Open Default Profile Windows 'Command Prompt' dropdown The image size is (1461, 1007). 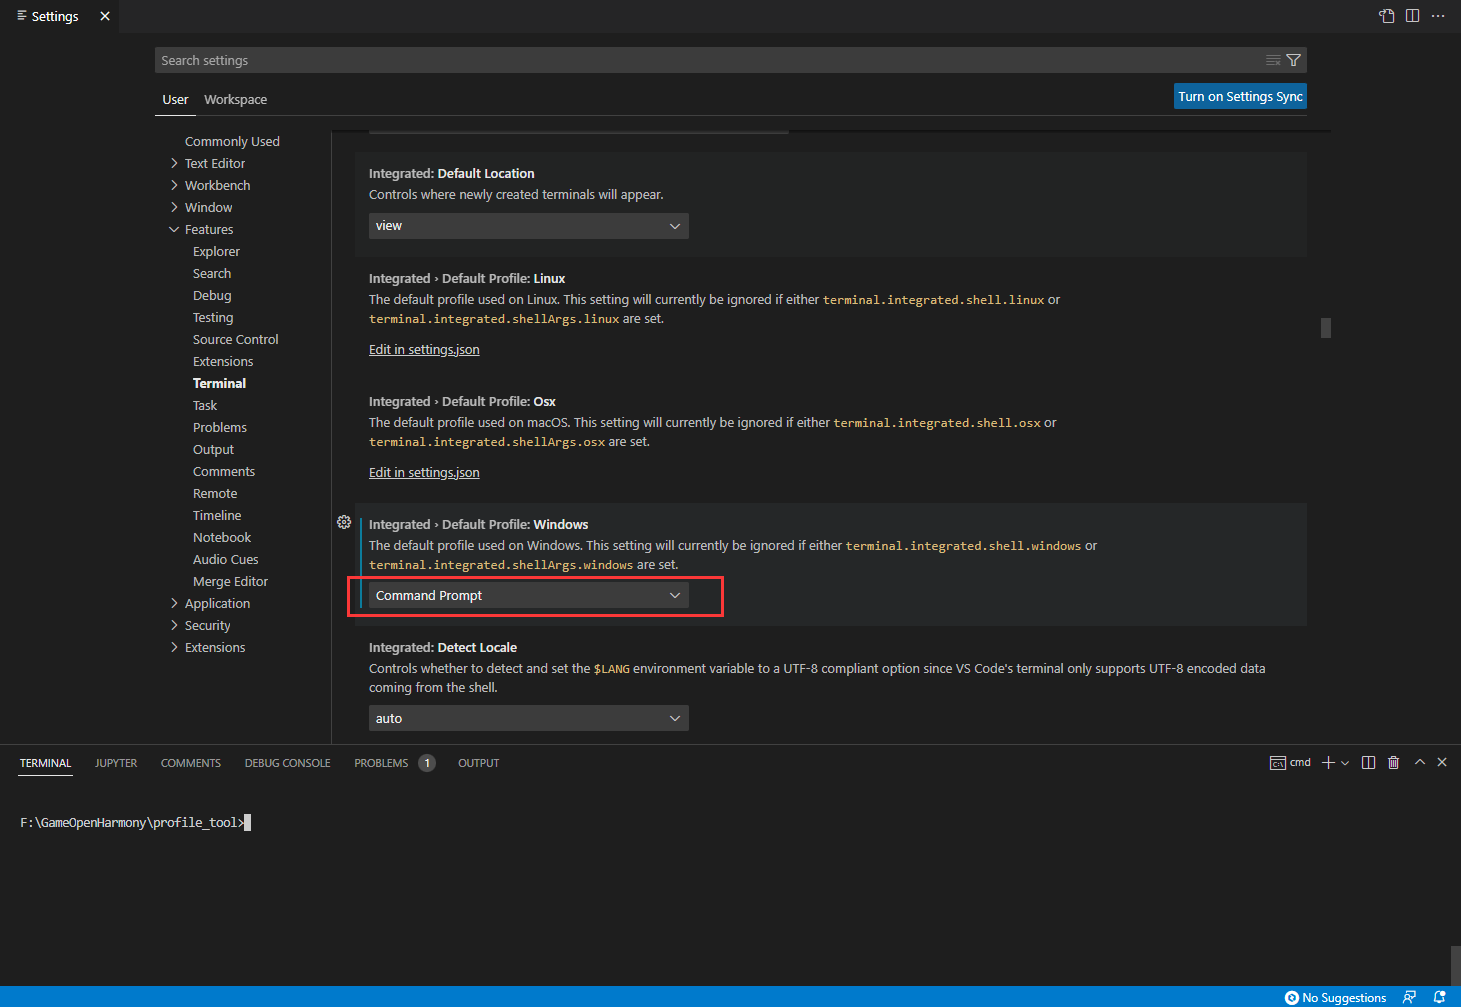tap(528, 596)
